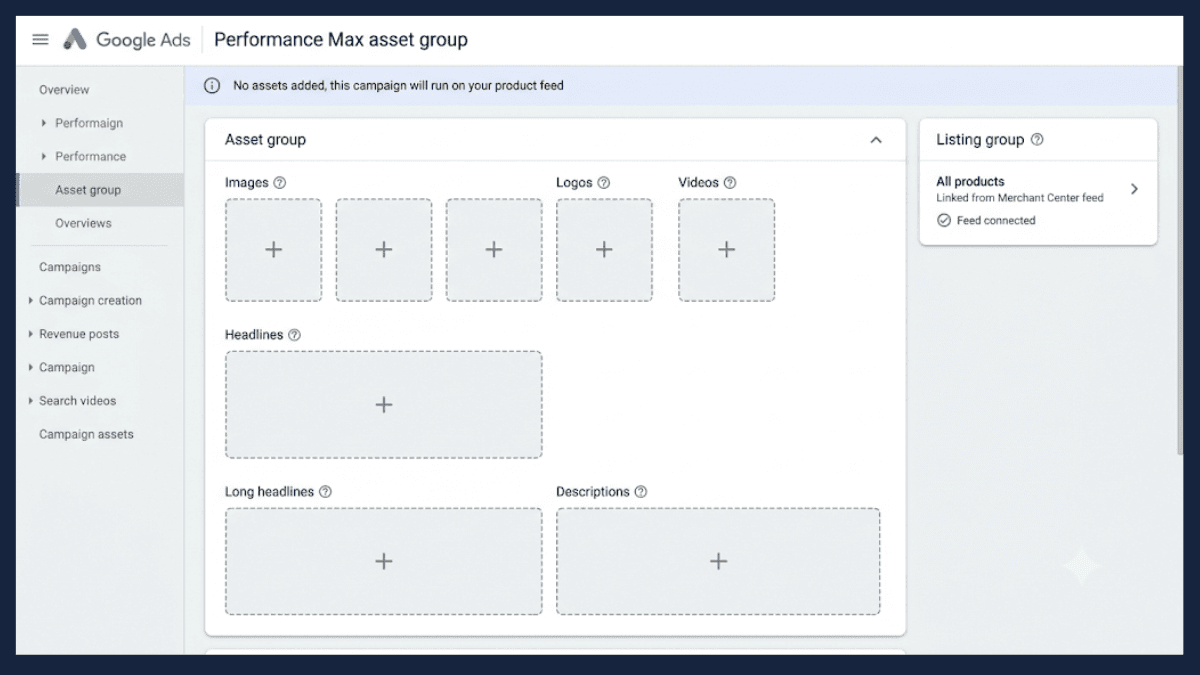Screen dimensions: 1200x675
Task: Click the Asset group card heading
Action: (x=265, y=140)
